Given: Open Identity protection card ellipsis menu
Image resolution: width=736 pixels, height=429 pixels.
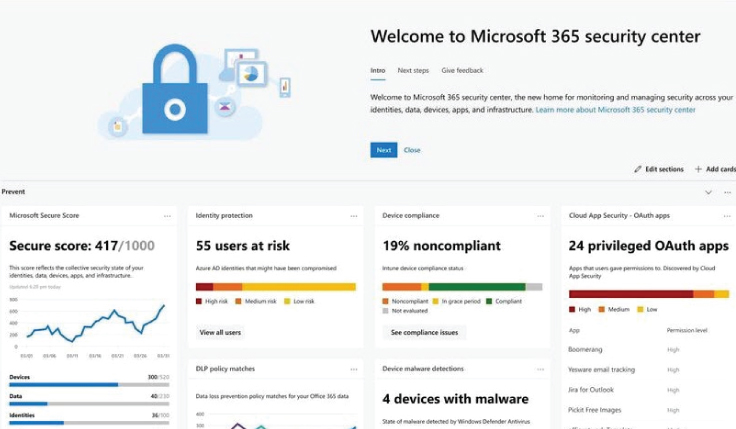Looking at the screenshot, I should [x=353, y=216].
